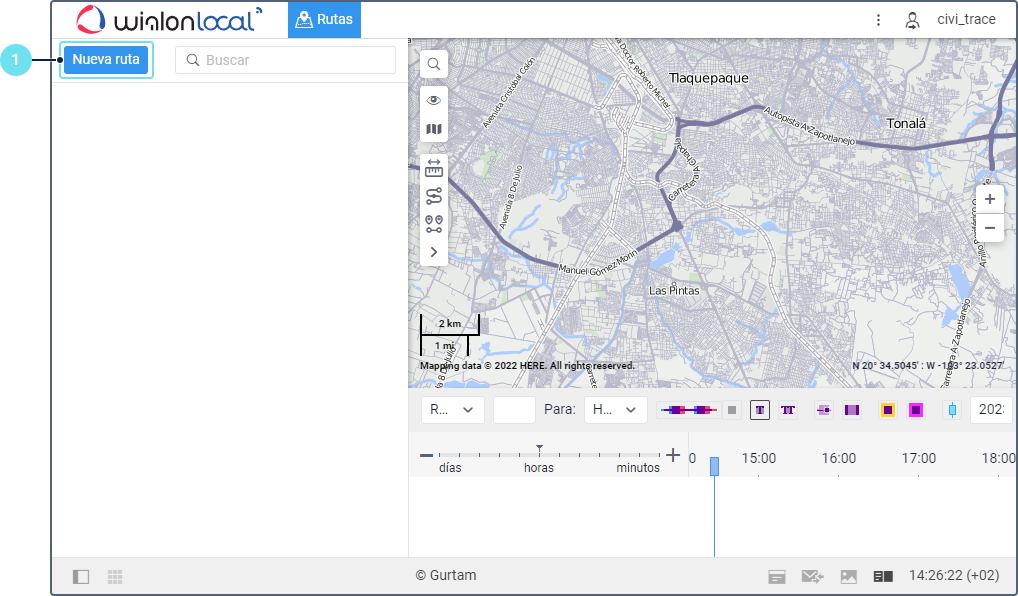
Task: Click the user profile icon
Action: (x=912, y=20)
